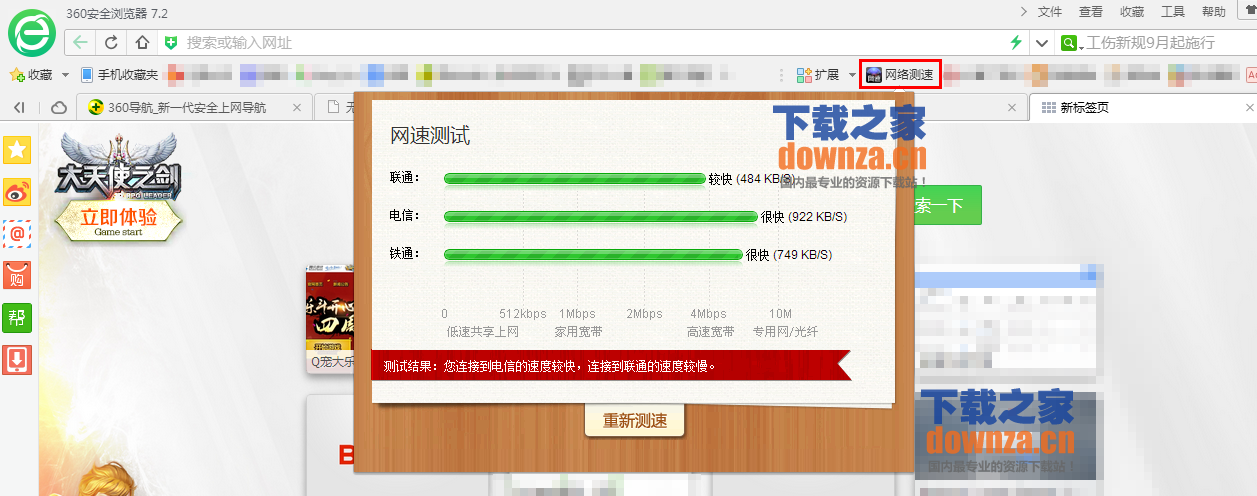
Task: Click the 专用网/光纤 scale label
Action: (x=785, y=332)
